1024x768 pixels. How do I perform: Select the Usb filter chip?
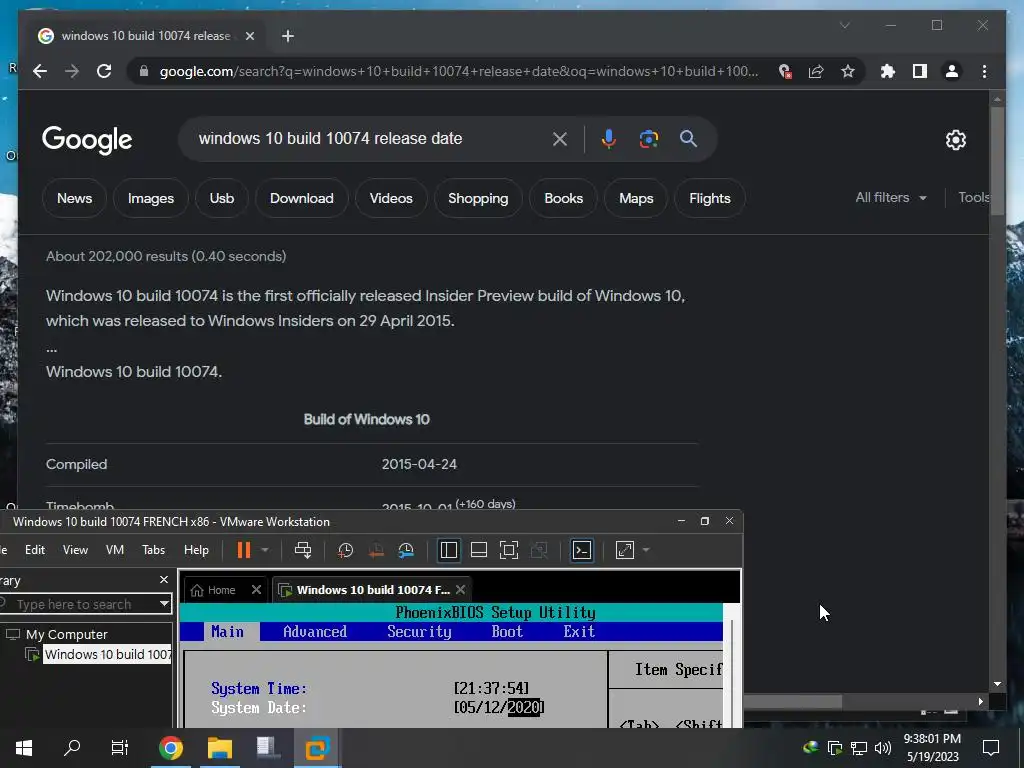(222, 198)
